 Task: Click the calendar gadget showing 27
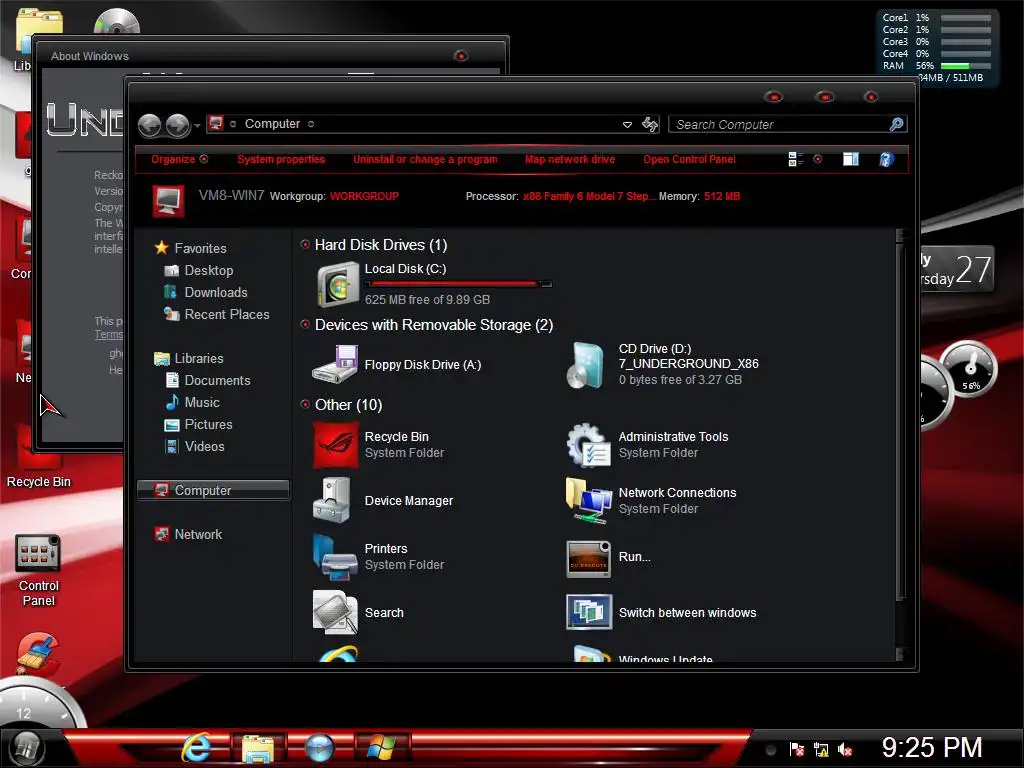coord(957,269)
